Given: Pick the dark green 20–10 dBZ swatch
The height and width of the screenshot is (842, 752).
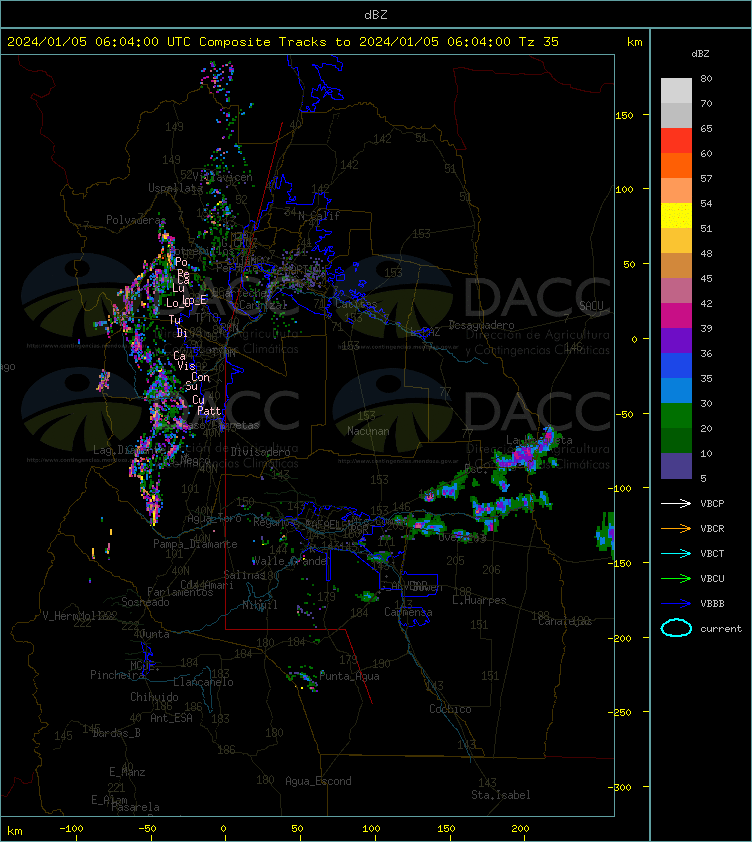Looking at the screenshot, I should point(676,440).
